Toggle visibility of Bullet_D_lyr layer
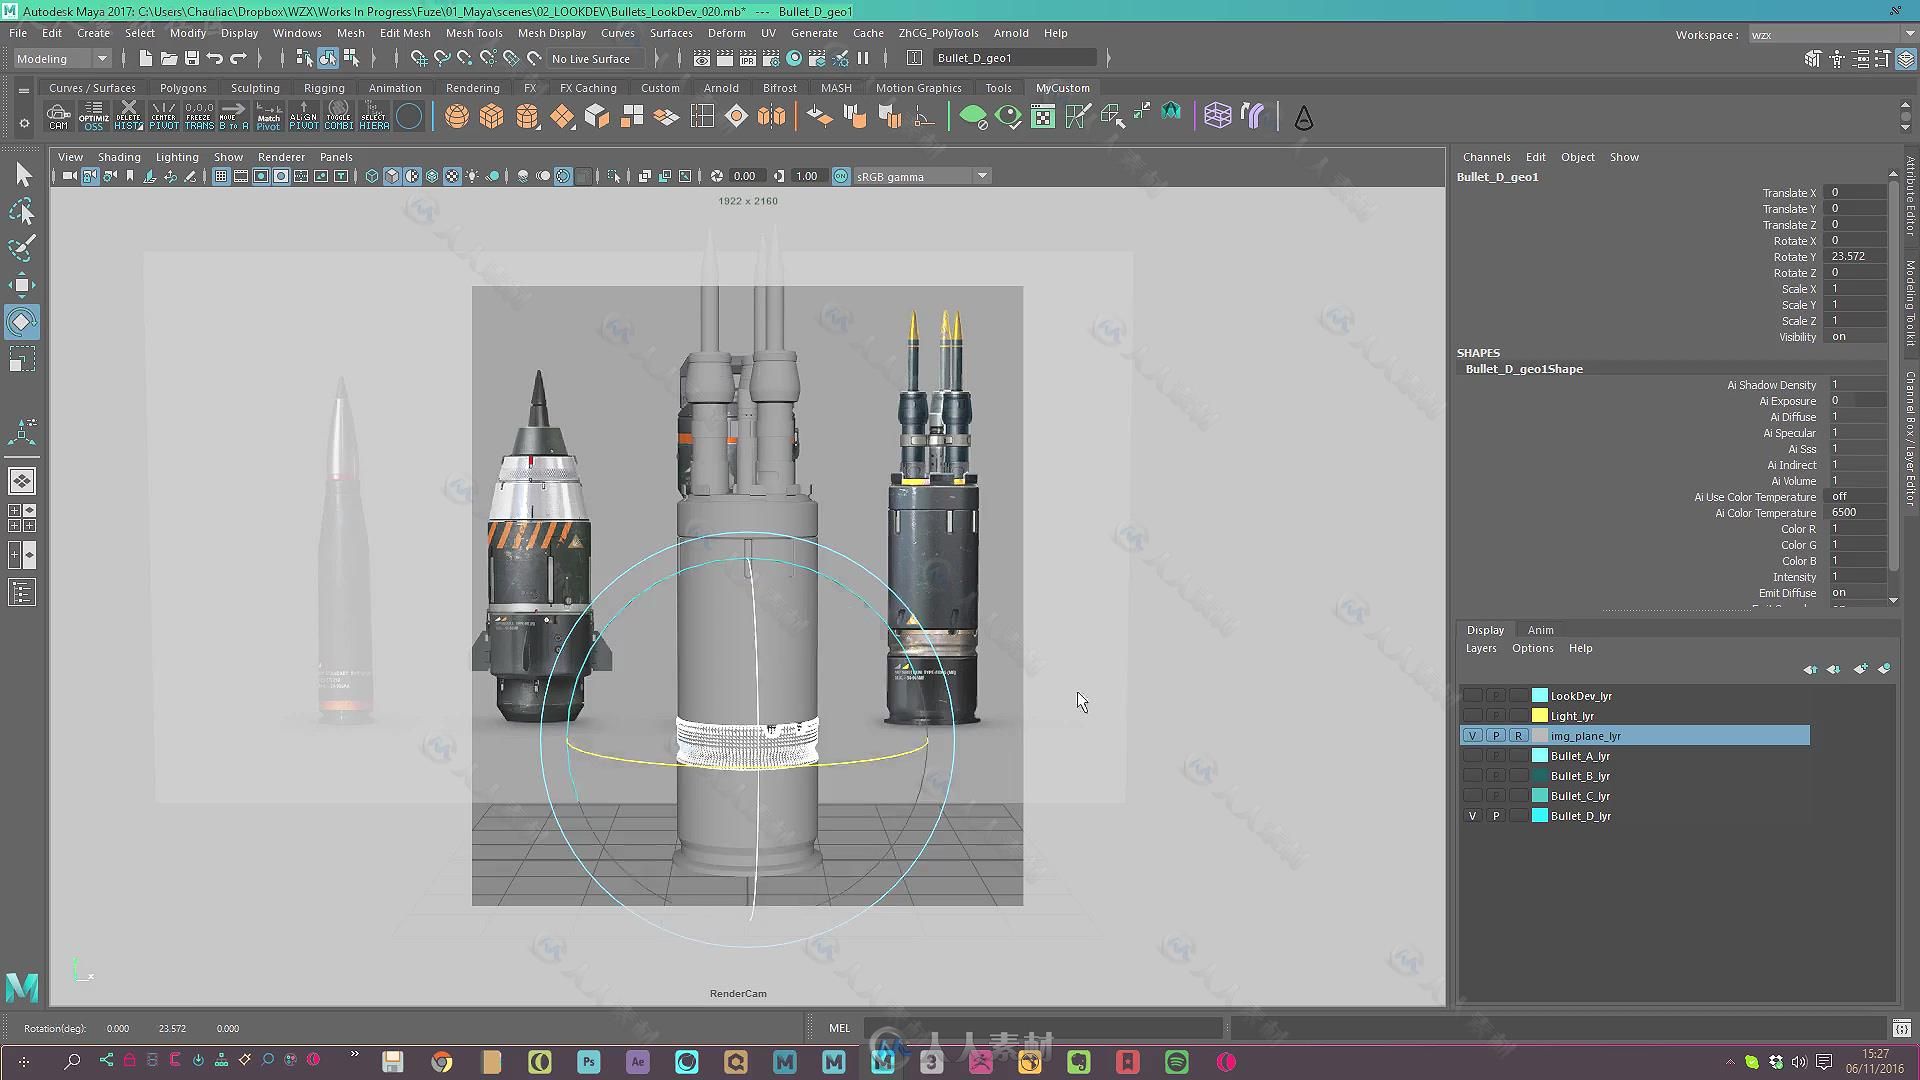 coord(1472,815)
